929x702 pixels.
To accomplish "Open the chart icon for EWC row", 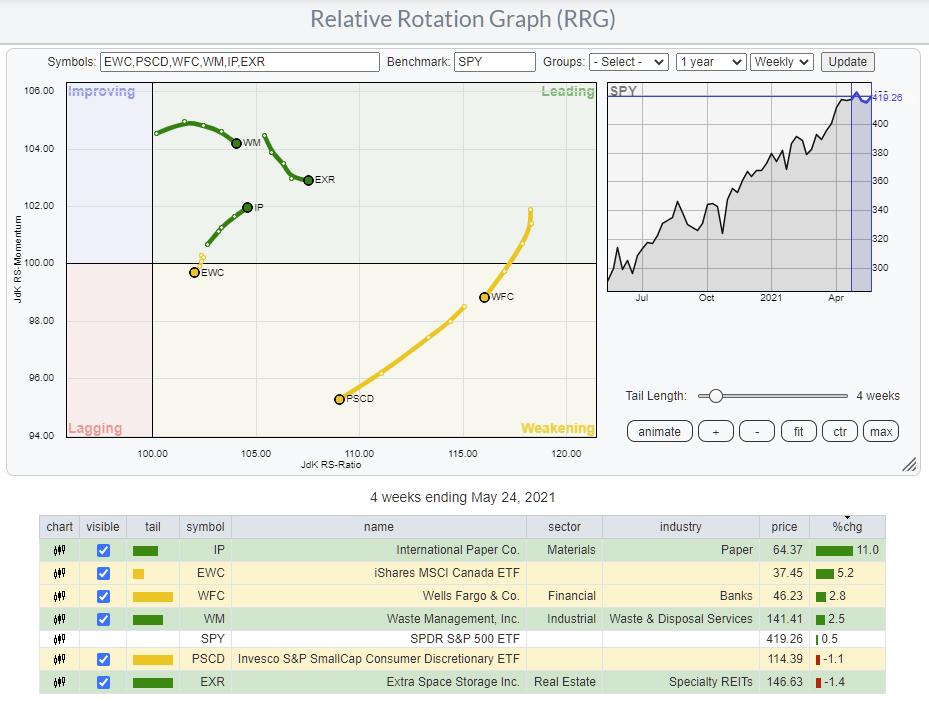I will click(x=60, y=573).
